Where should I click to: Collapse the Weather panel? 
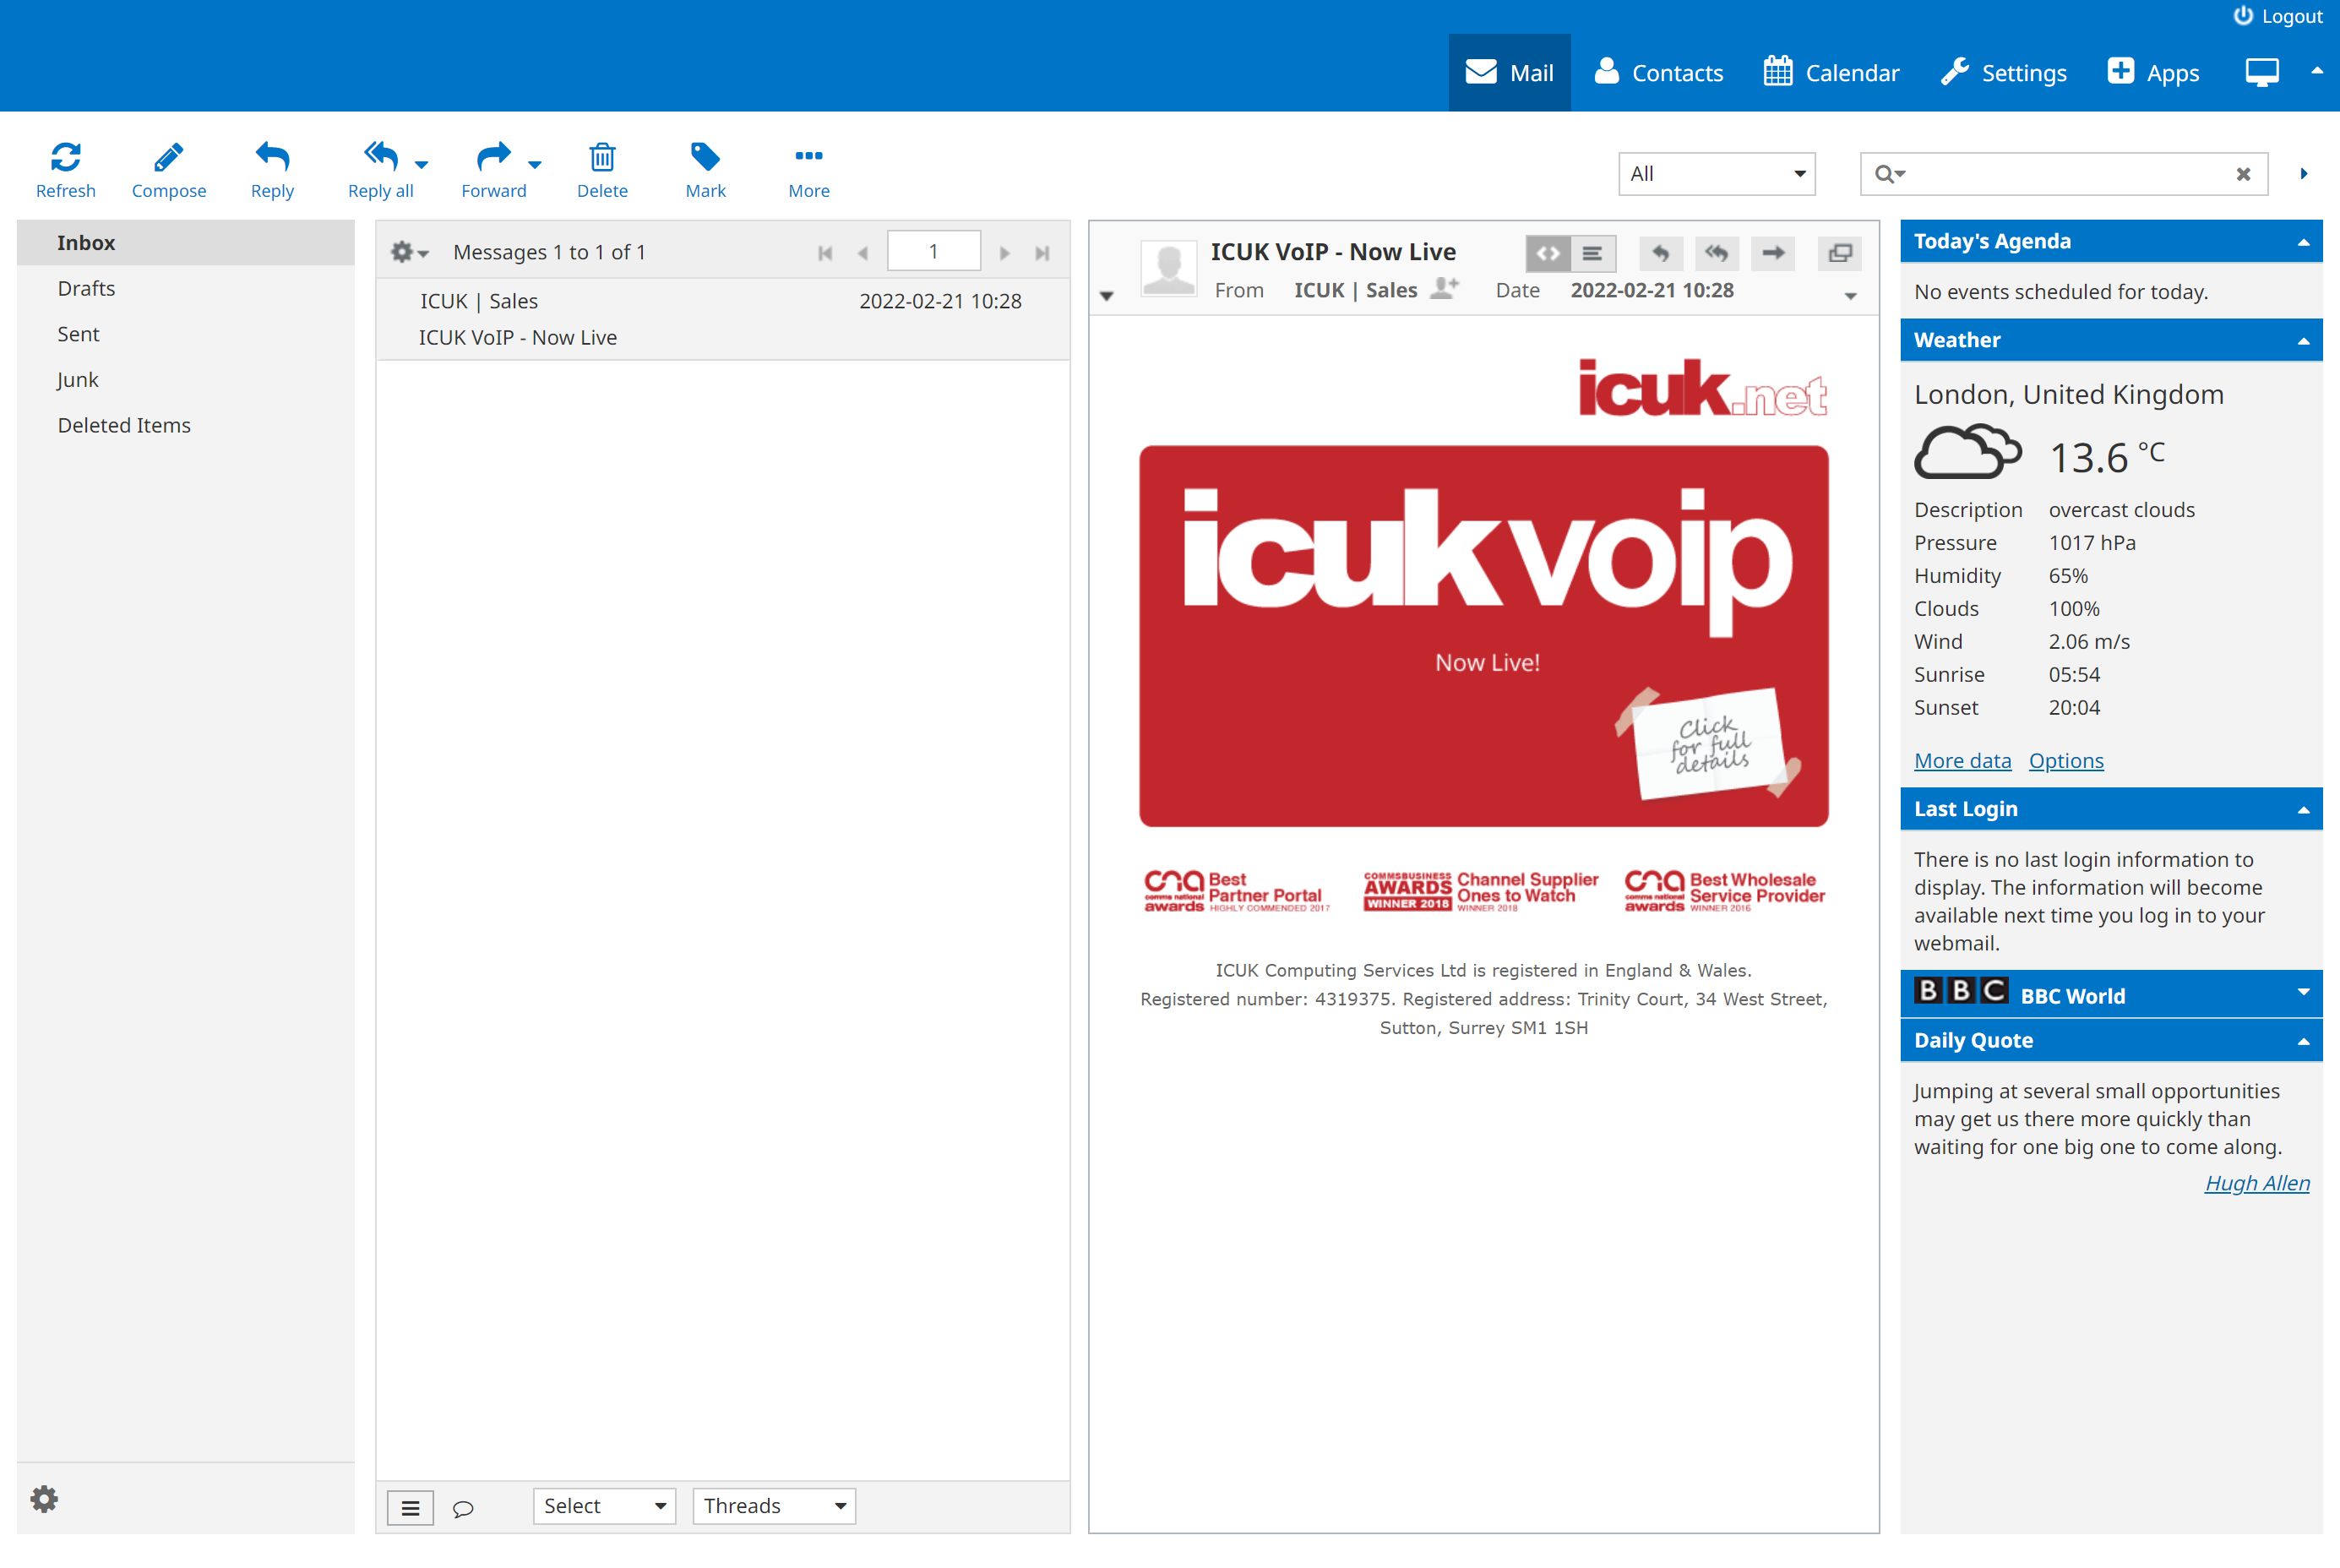pos(2303,341)
